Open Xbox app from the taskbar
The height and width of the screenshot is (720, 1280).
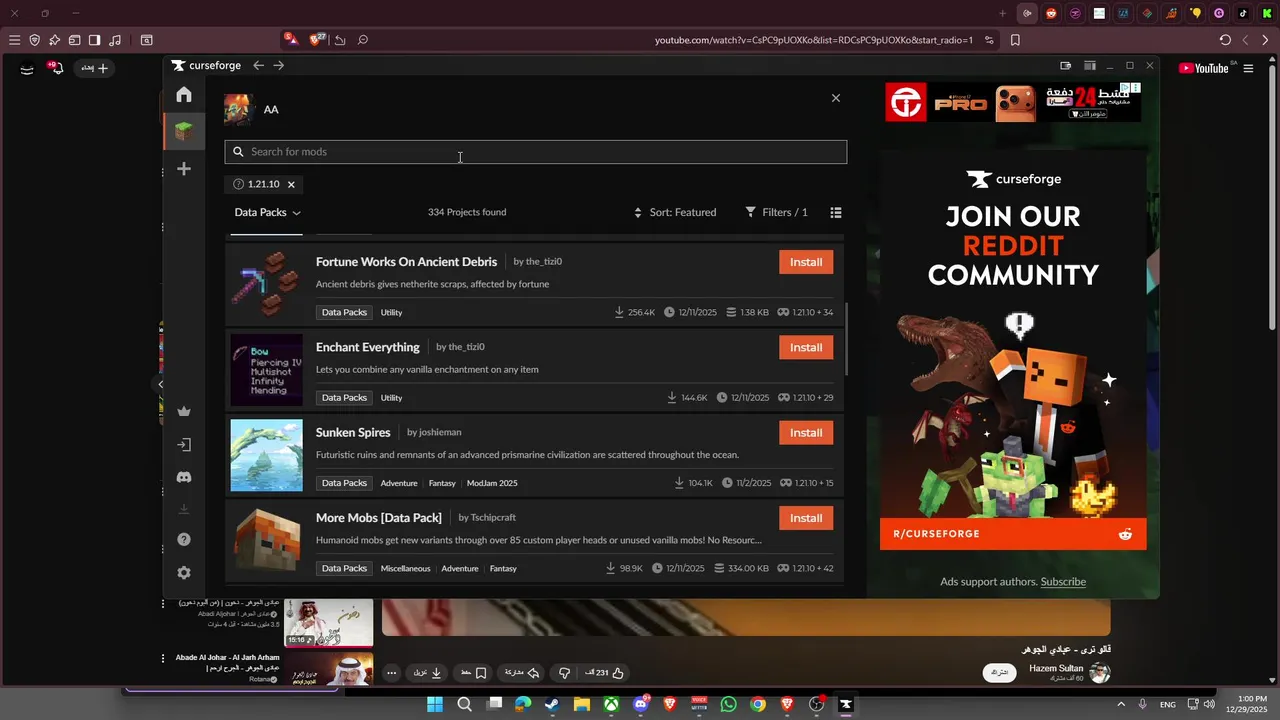611,704
